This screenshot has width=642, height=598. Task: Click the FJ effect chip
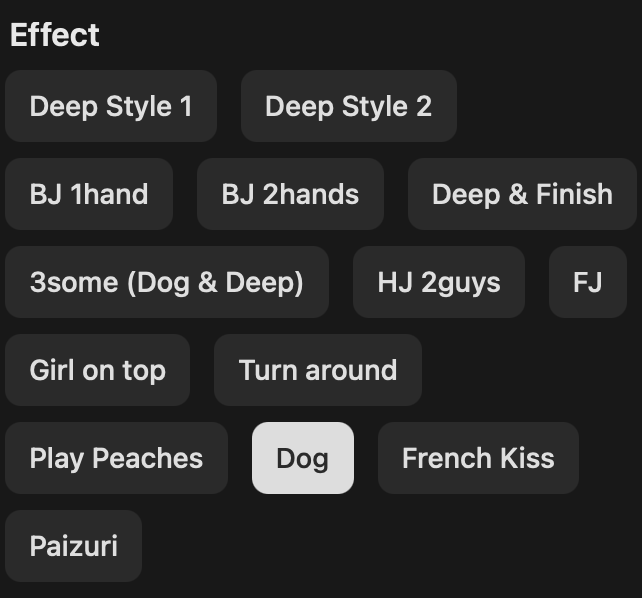point(588,282)
